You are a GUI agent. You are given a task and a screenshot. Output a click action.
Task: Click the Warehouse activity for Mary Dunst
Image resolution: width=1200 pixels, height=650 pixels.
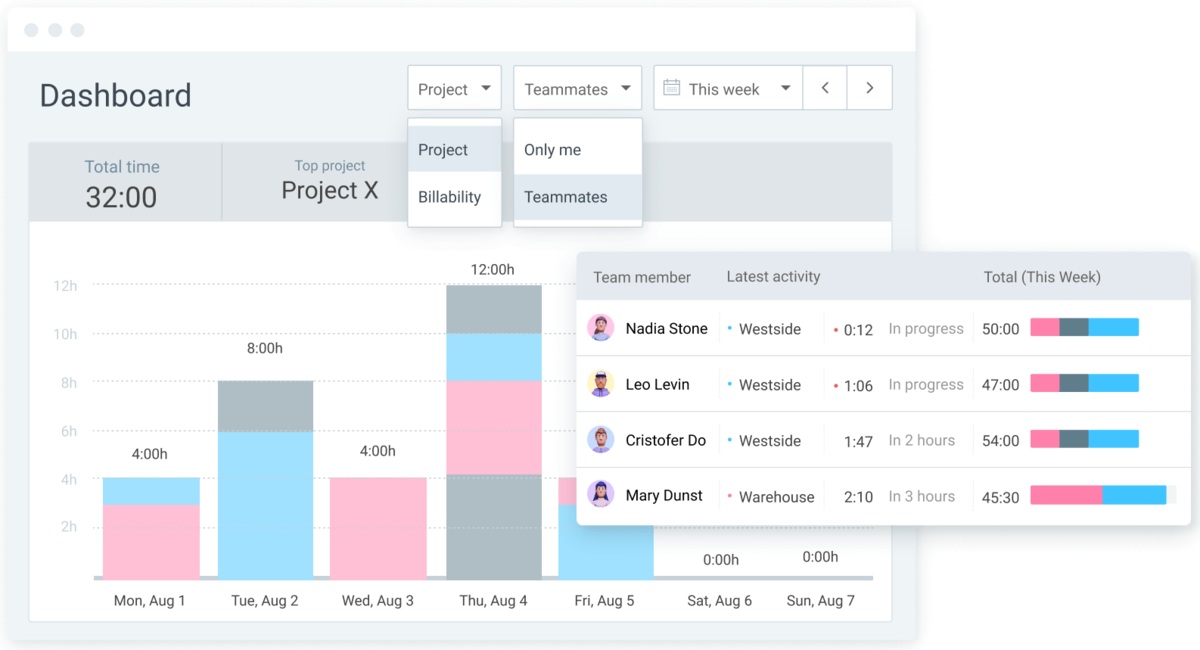[776, 497]
